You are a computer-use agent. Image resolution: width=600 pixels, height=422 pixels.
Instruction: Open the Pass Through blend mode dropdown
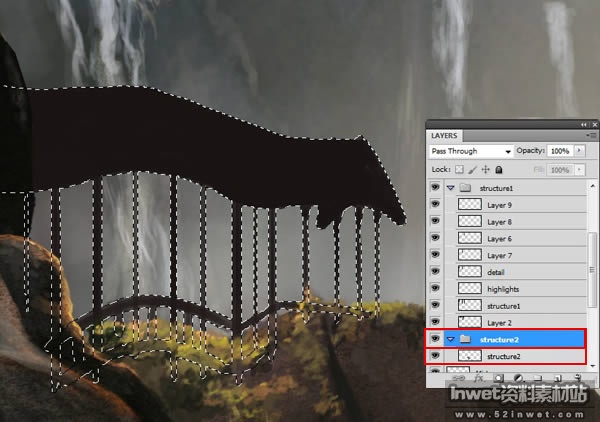click(x=471, y=151)
